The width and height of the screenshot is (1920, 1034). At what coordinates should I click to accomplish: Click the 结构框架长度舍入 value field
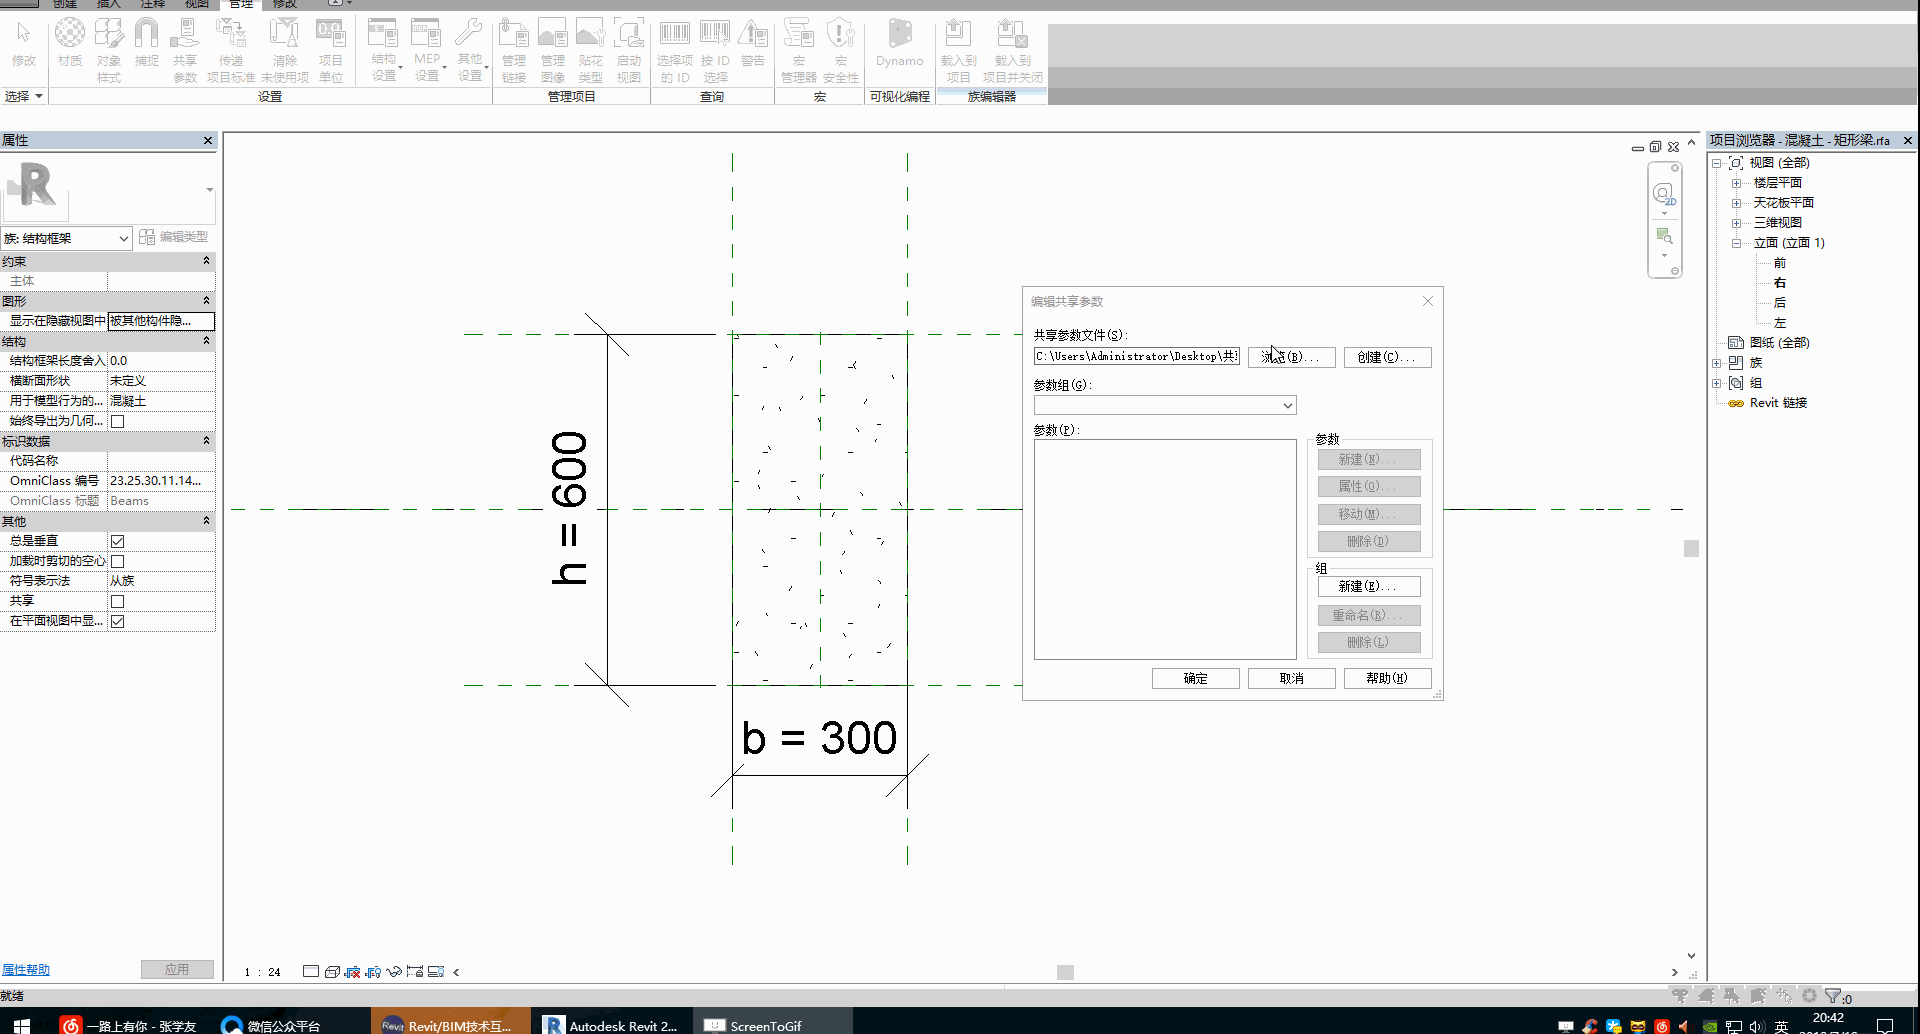(161, 361)
